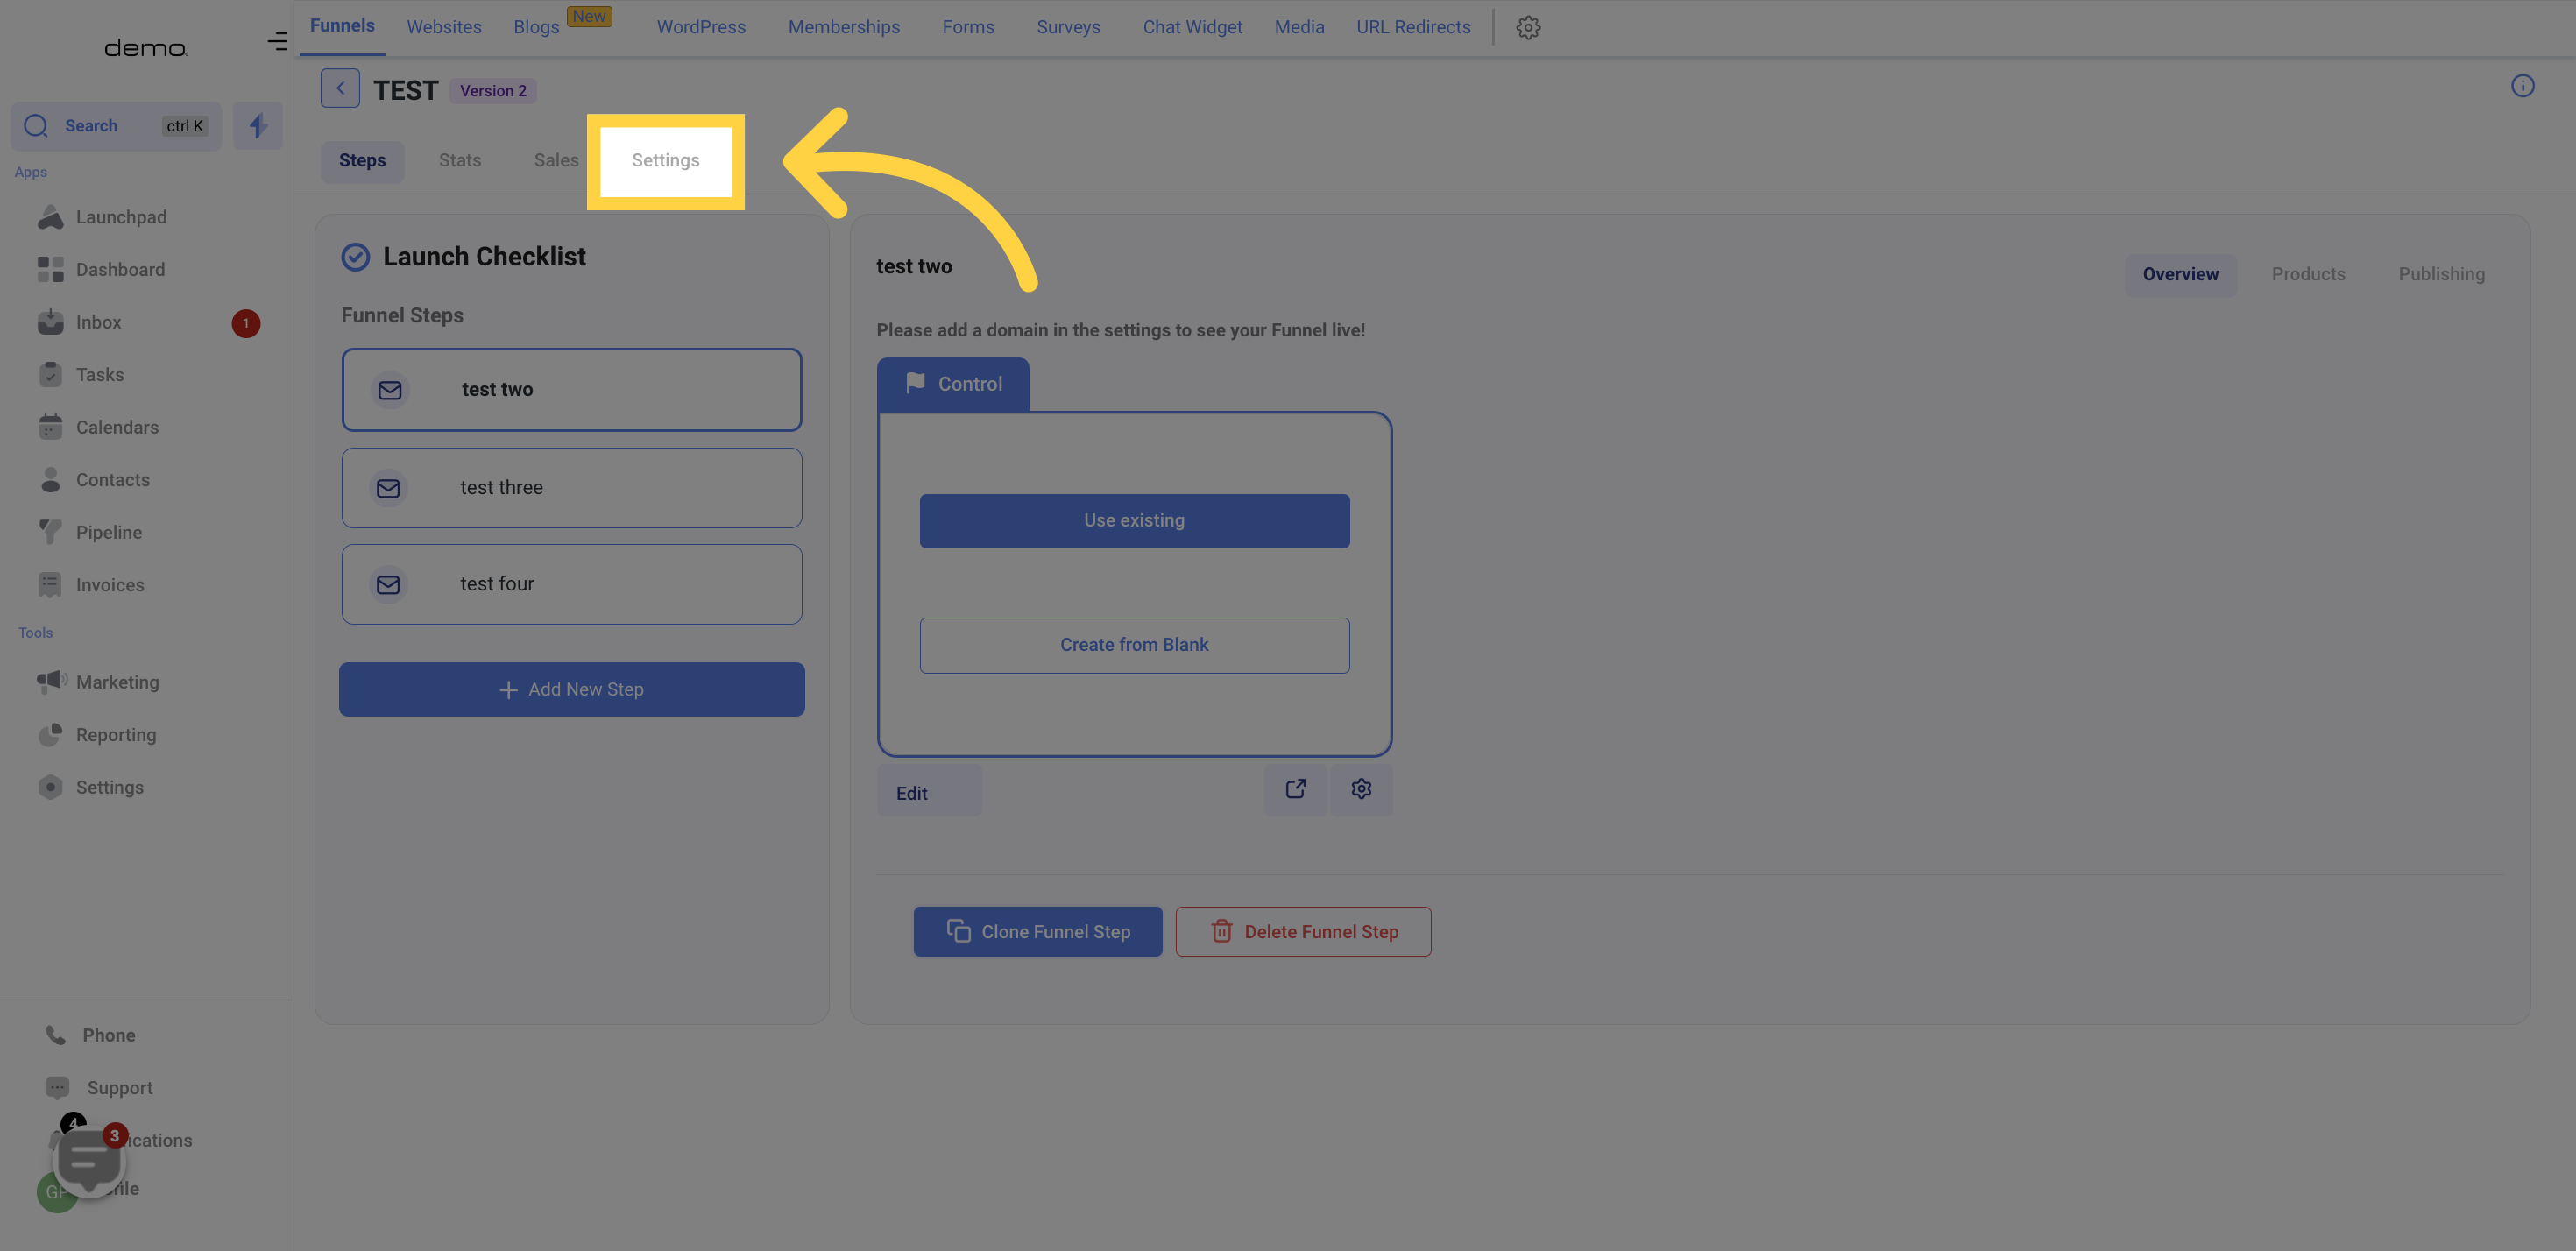Screen dimensions: 2576x1251
Task: Click the Use existing button
Action: [1134, 520]
